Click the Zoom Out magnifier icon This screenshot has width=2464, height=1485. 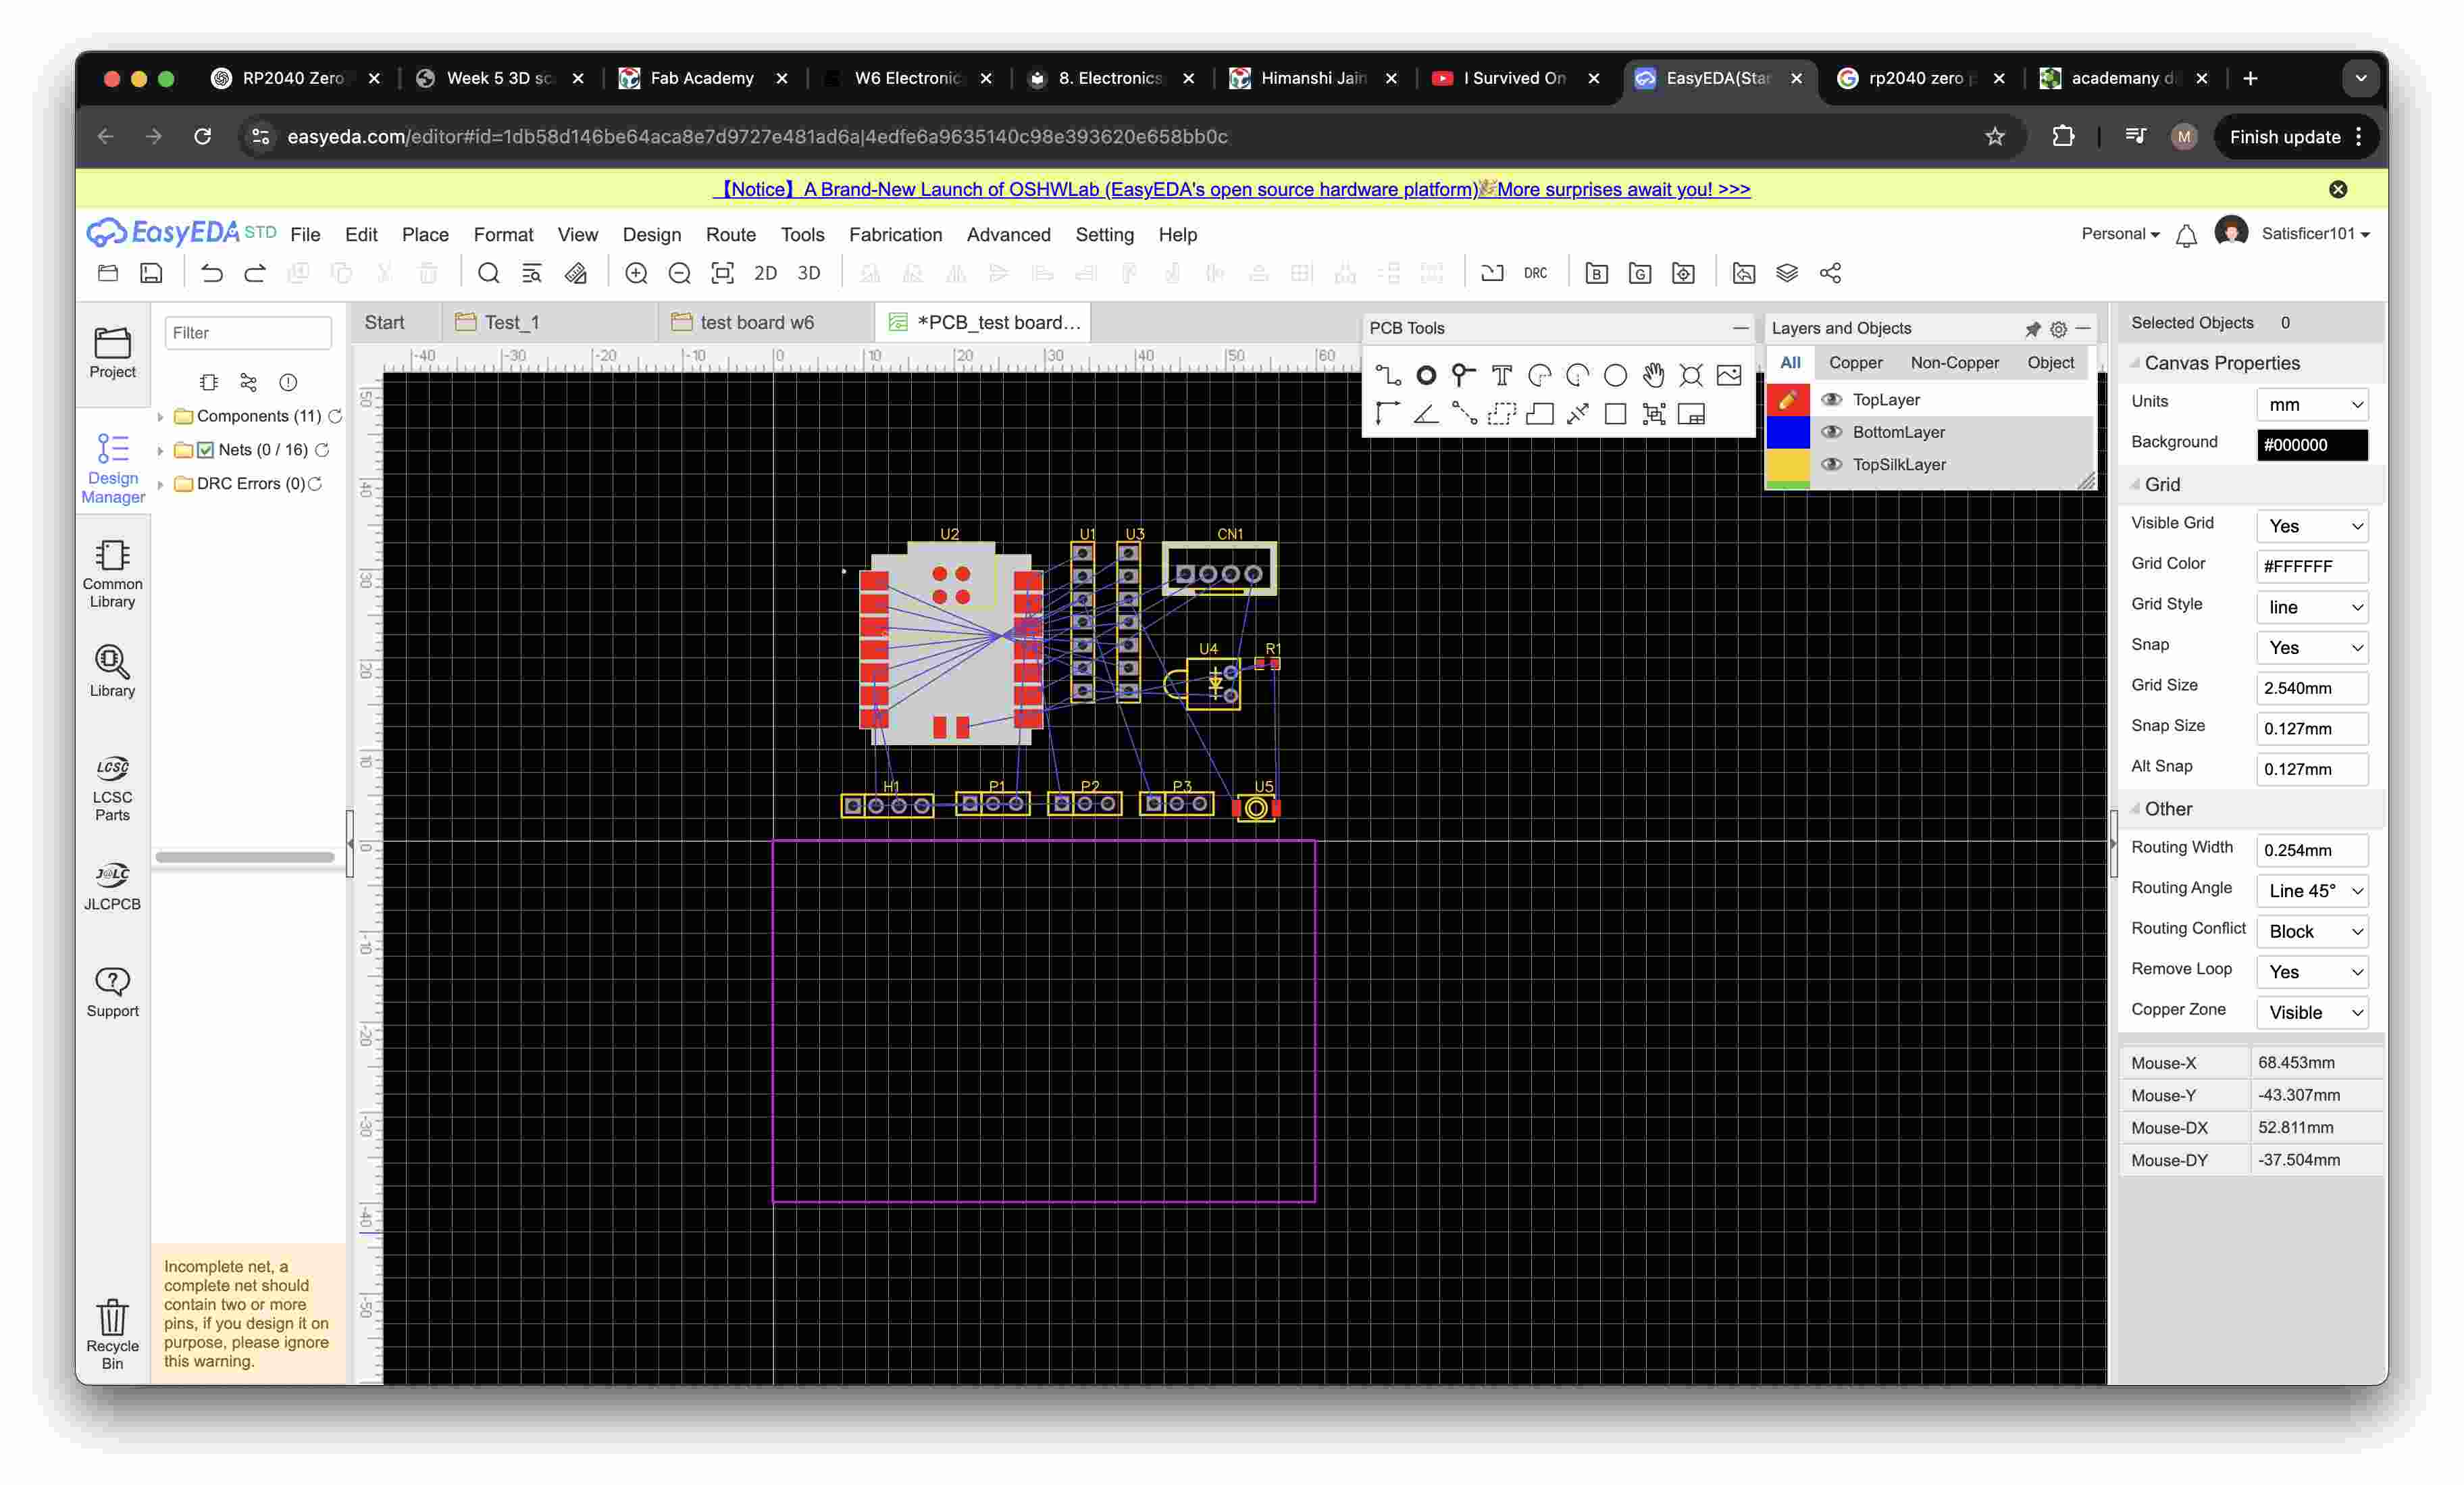tap(679, 273)
